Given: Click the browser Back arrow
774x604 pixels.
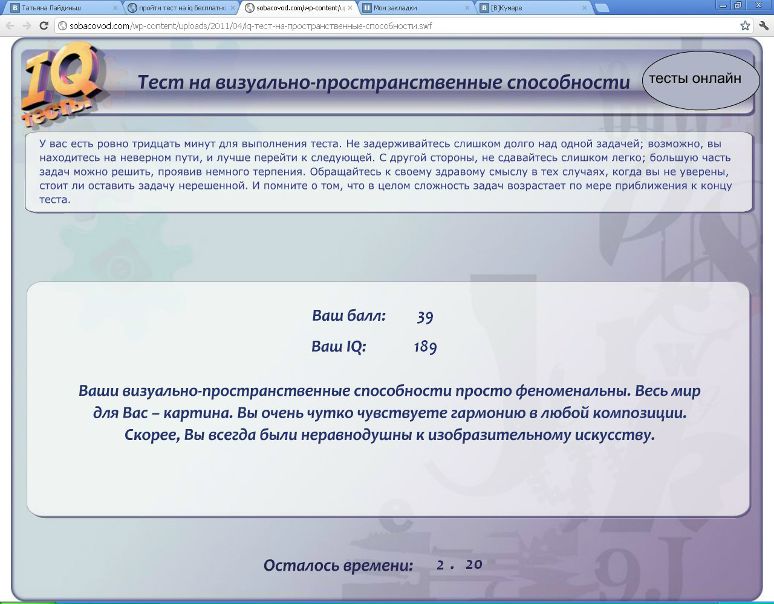Looking at the screenshot, I should [9, 25].
